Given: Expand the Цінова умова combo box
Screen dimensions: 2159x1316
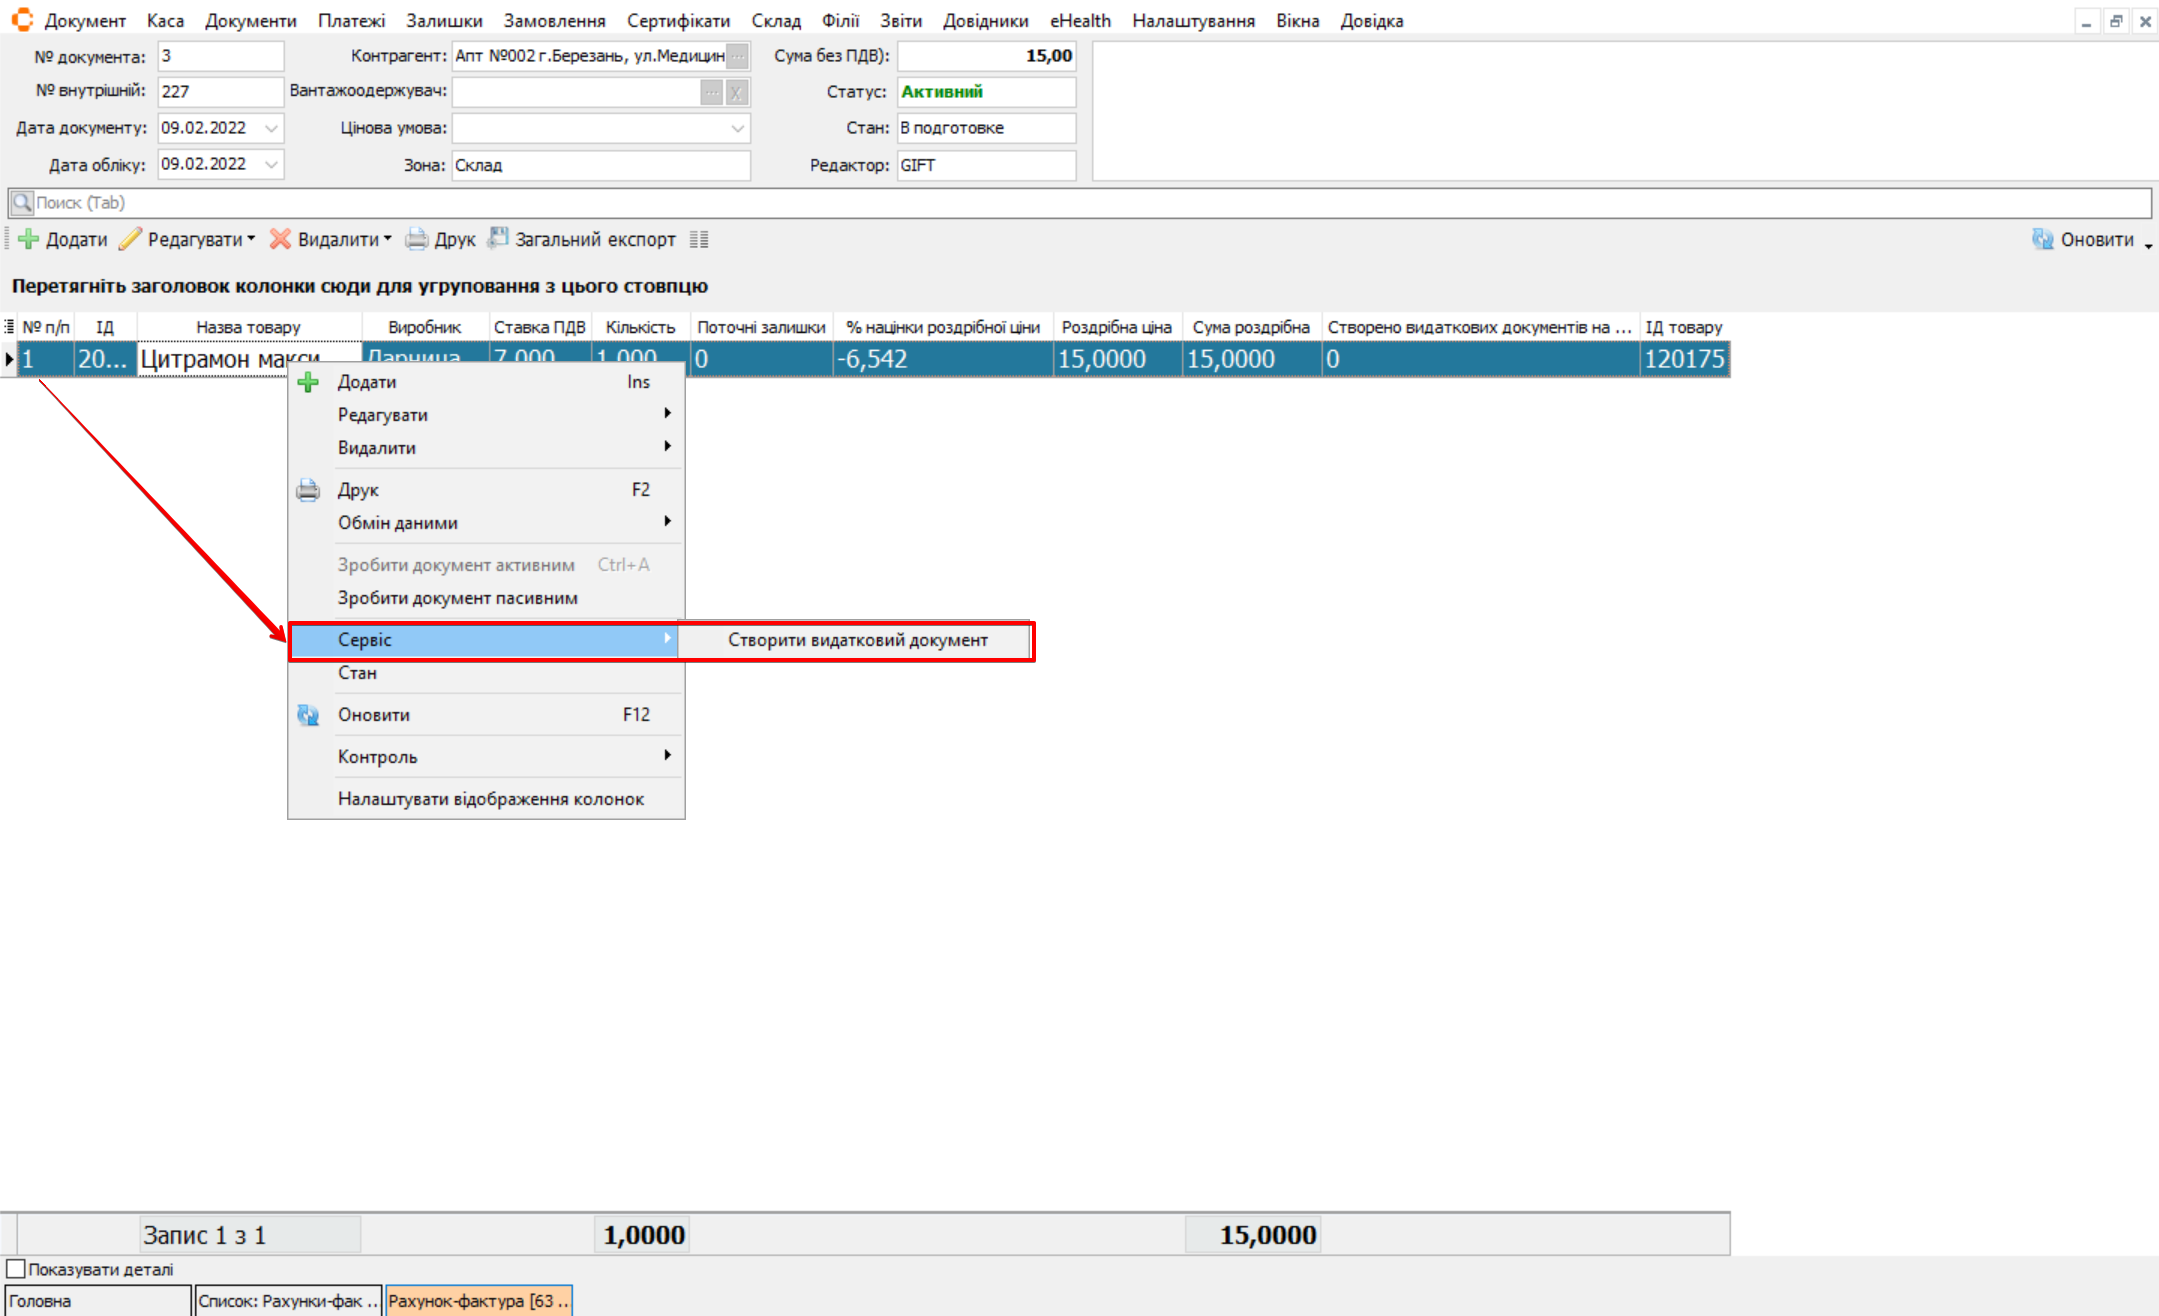Looking at the screenshot, I should coord(737,128).
